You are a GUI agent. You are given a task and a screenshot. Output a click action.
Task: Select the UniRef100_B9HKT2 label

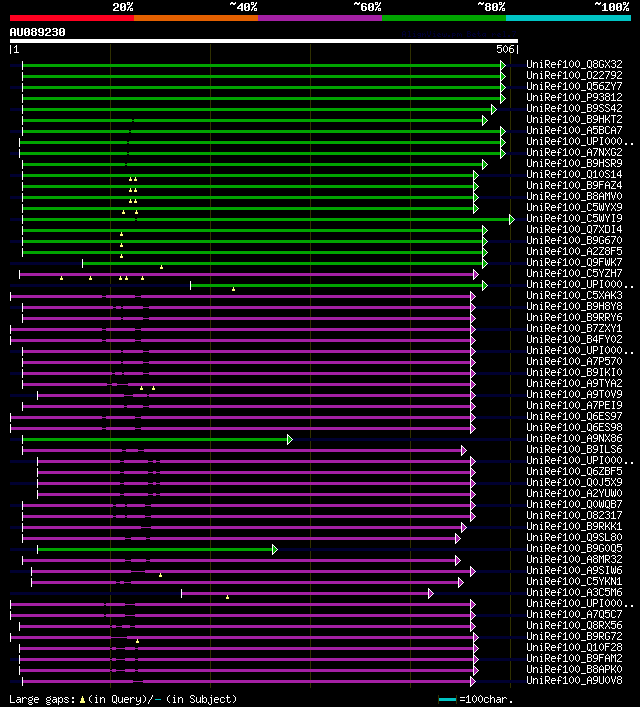[x=574, y=119]
